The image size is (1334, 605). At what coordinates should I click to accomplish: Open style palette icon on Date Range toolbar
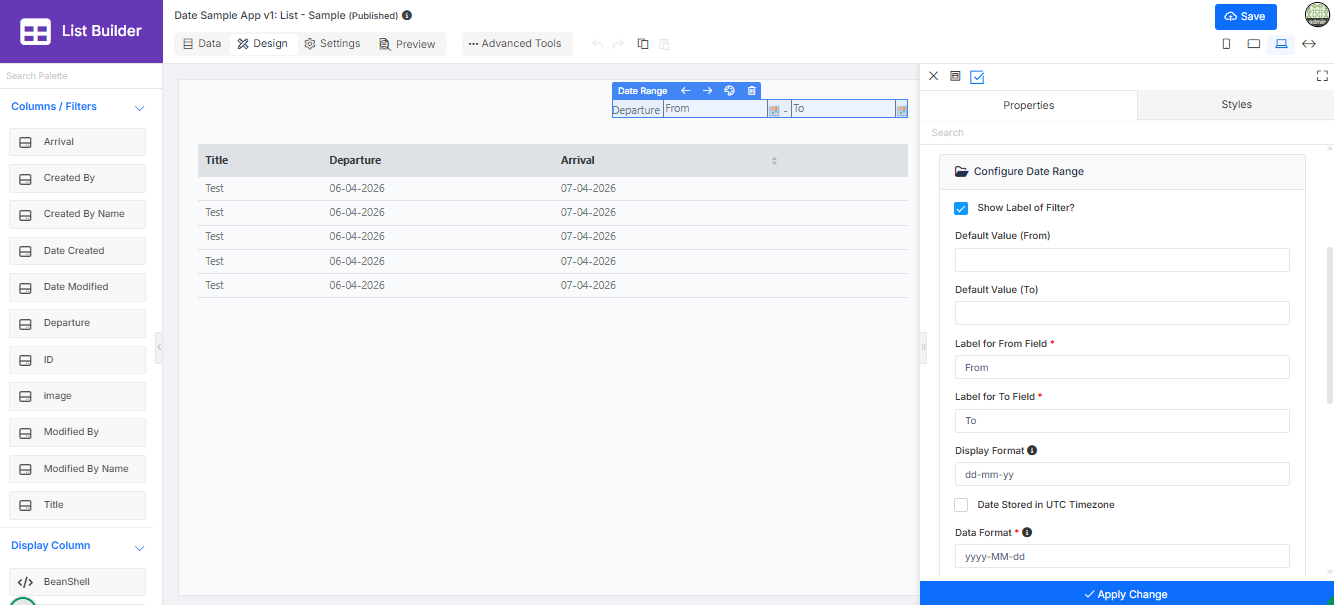click(730, 91)
